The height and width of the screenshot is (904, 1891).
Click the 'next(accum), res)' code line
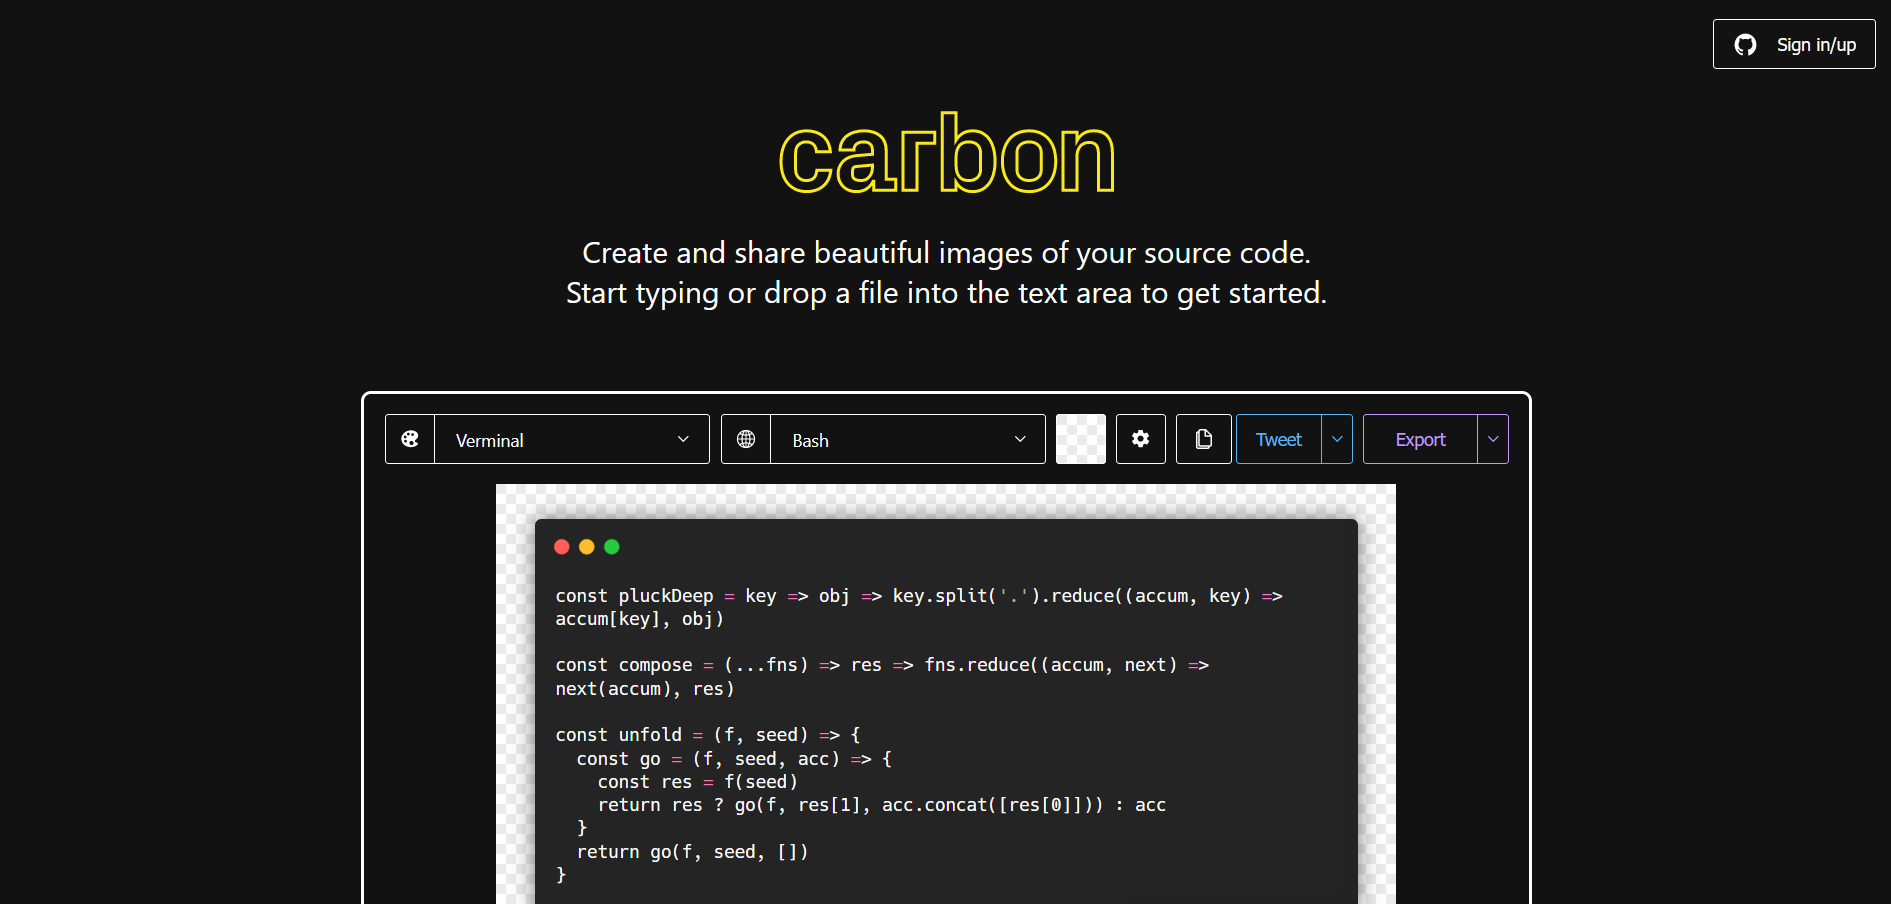pos(645,689)
